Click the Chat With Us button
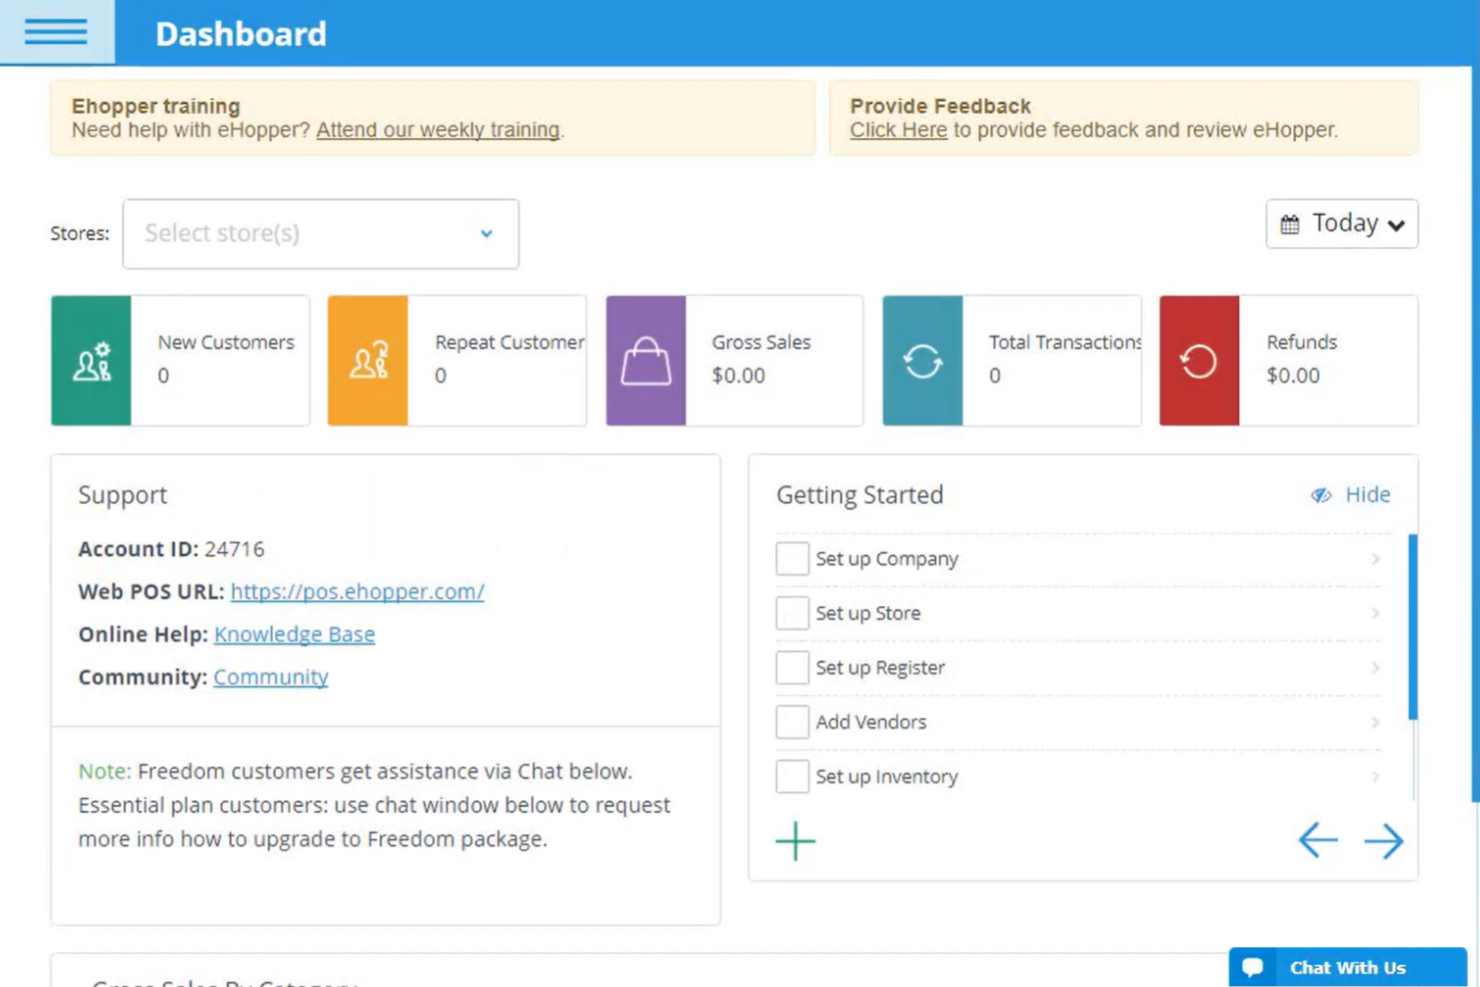The image size is (1480, 987). (x=1348, y=966)
